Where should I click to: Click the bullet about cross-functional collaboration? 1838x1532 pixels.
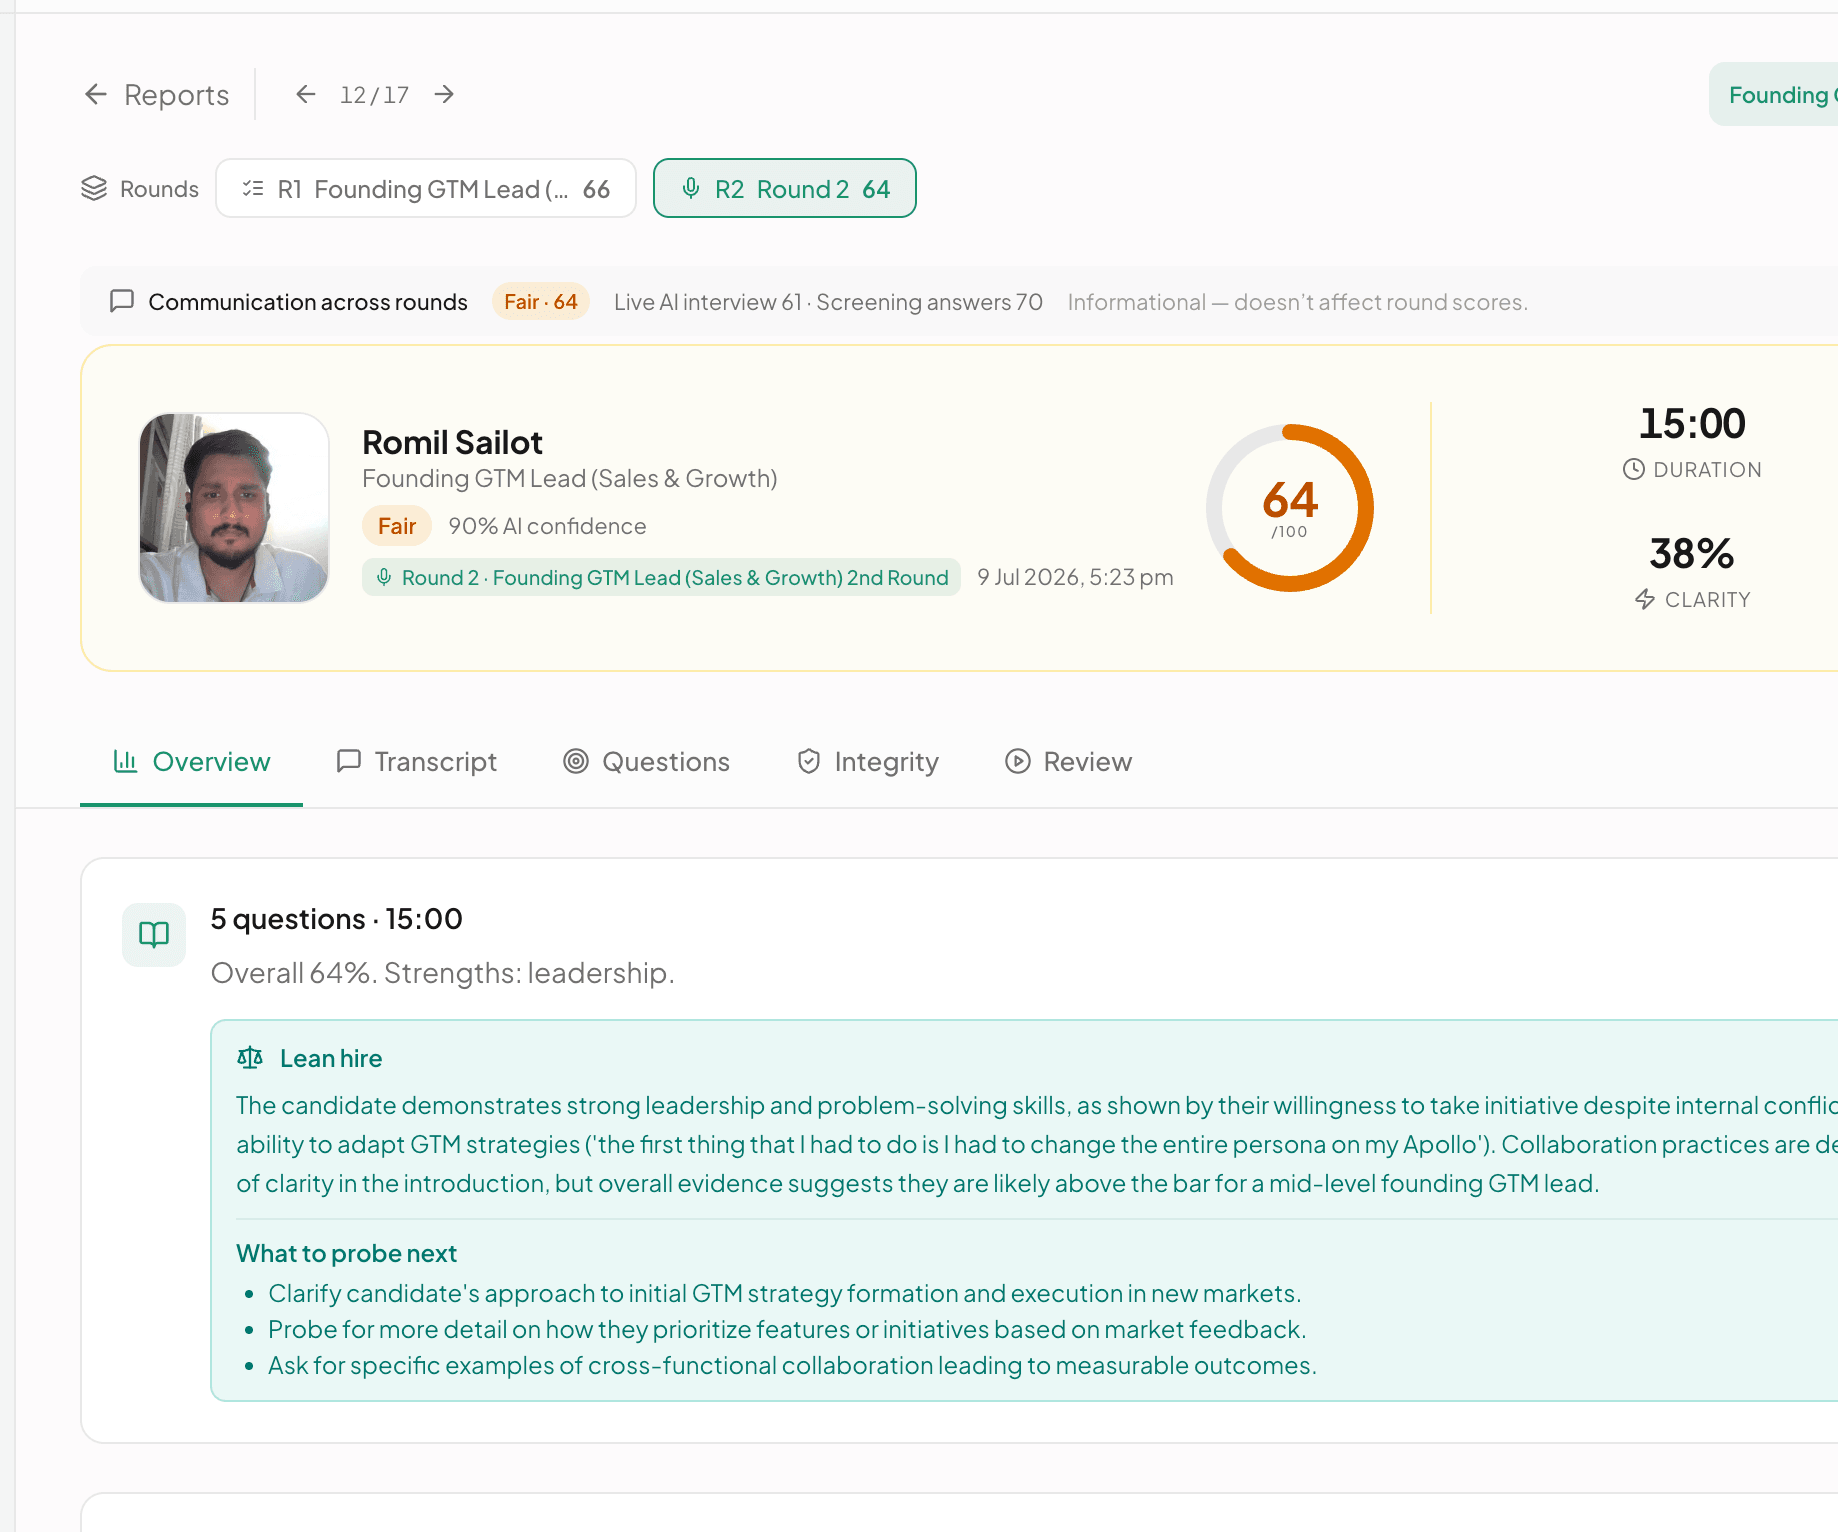792,1365
